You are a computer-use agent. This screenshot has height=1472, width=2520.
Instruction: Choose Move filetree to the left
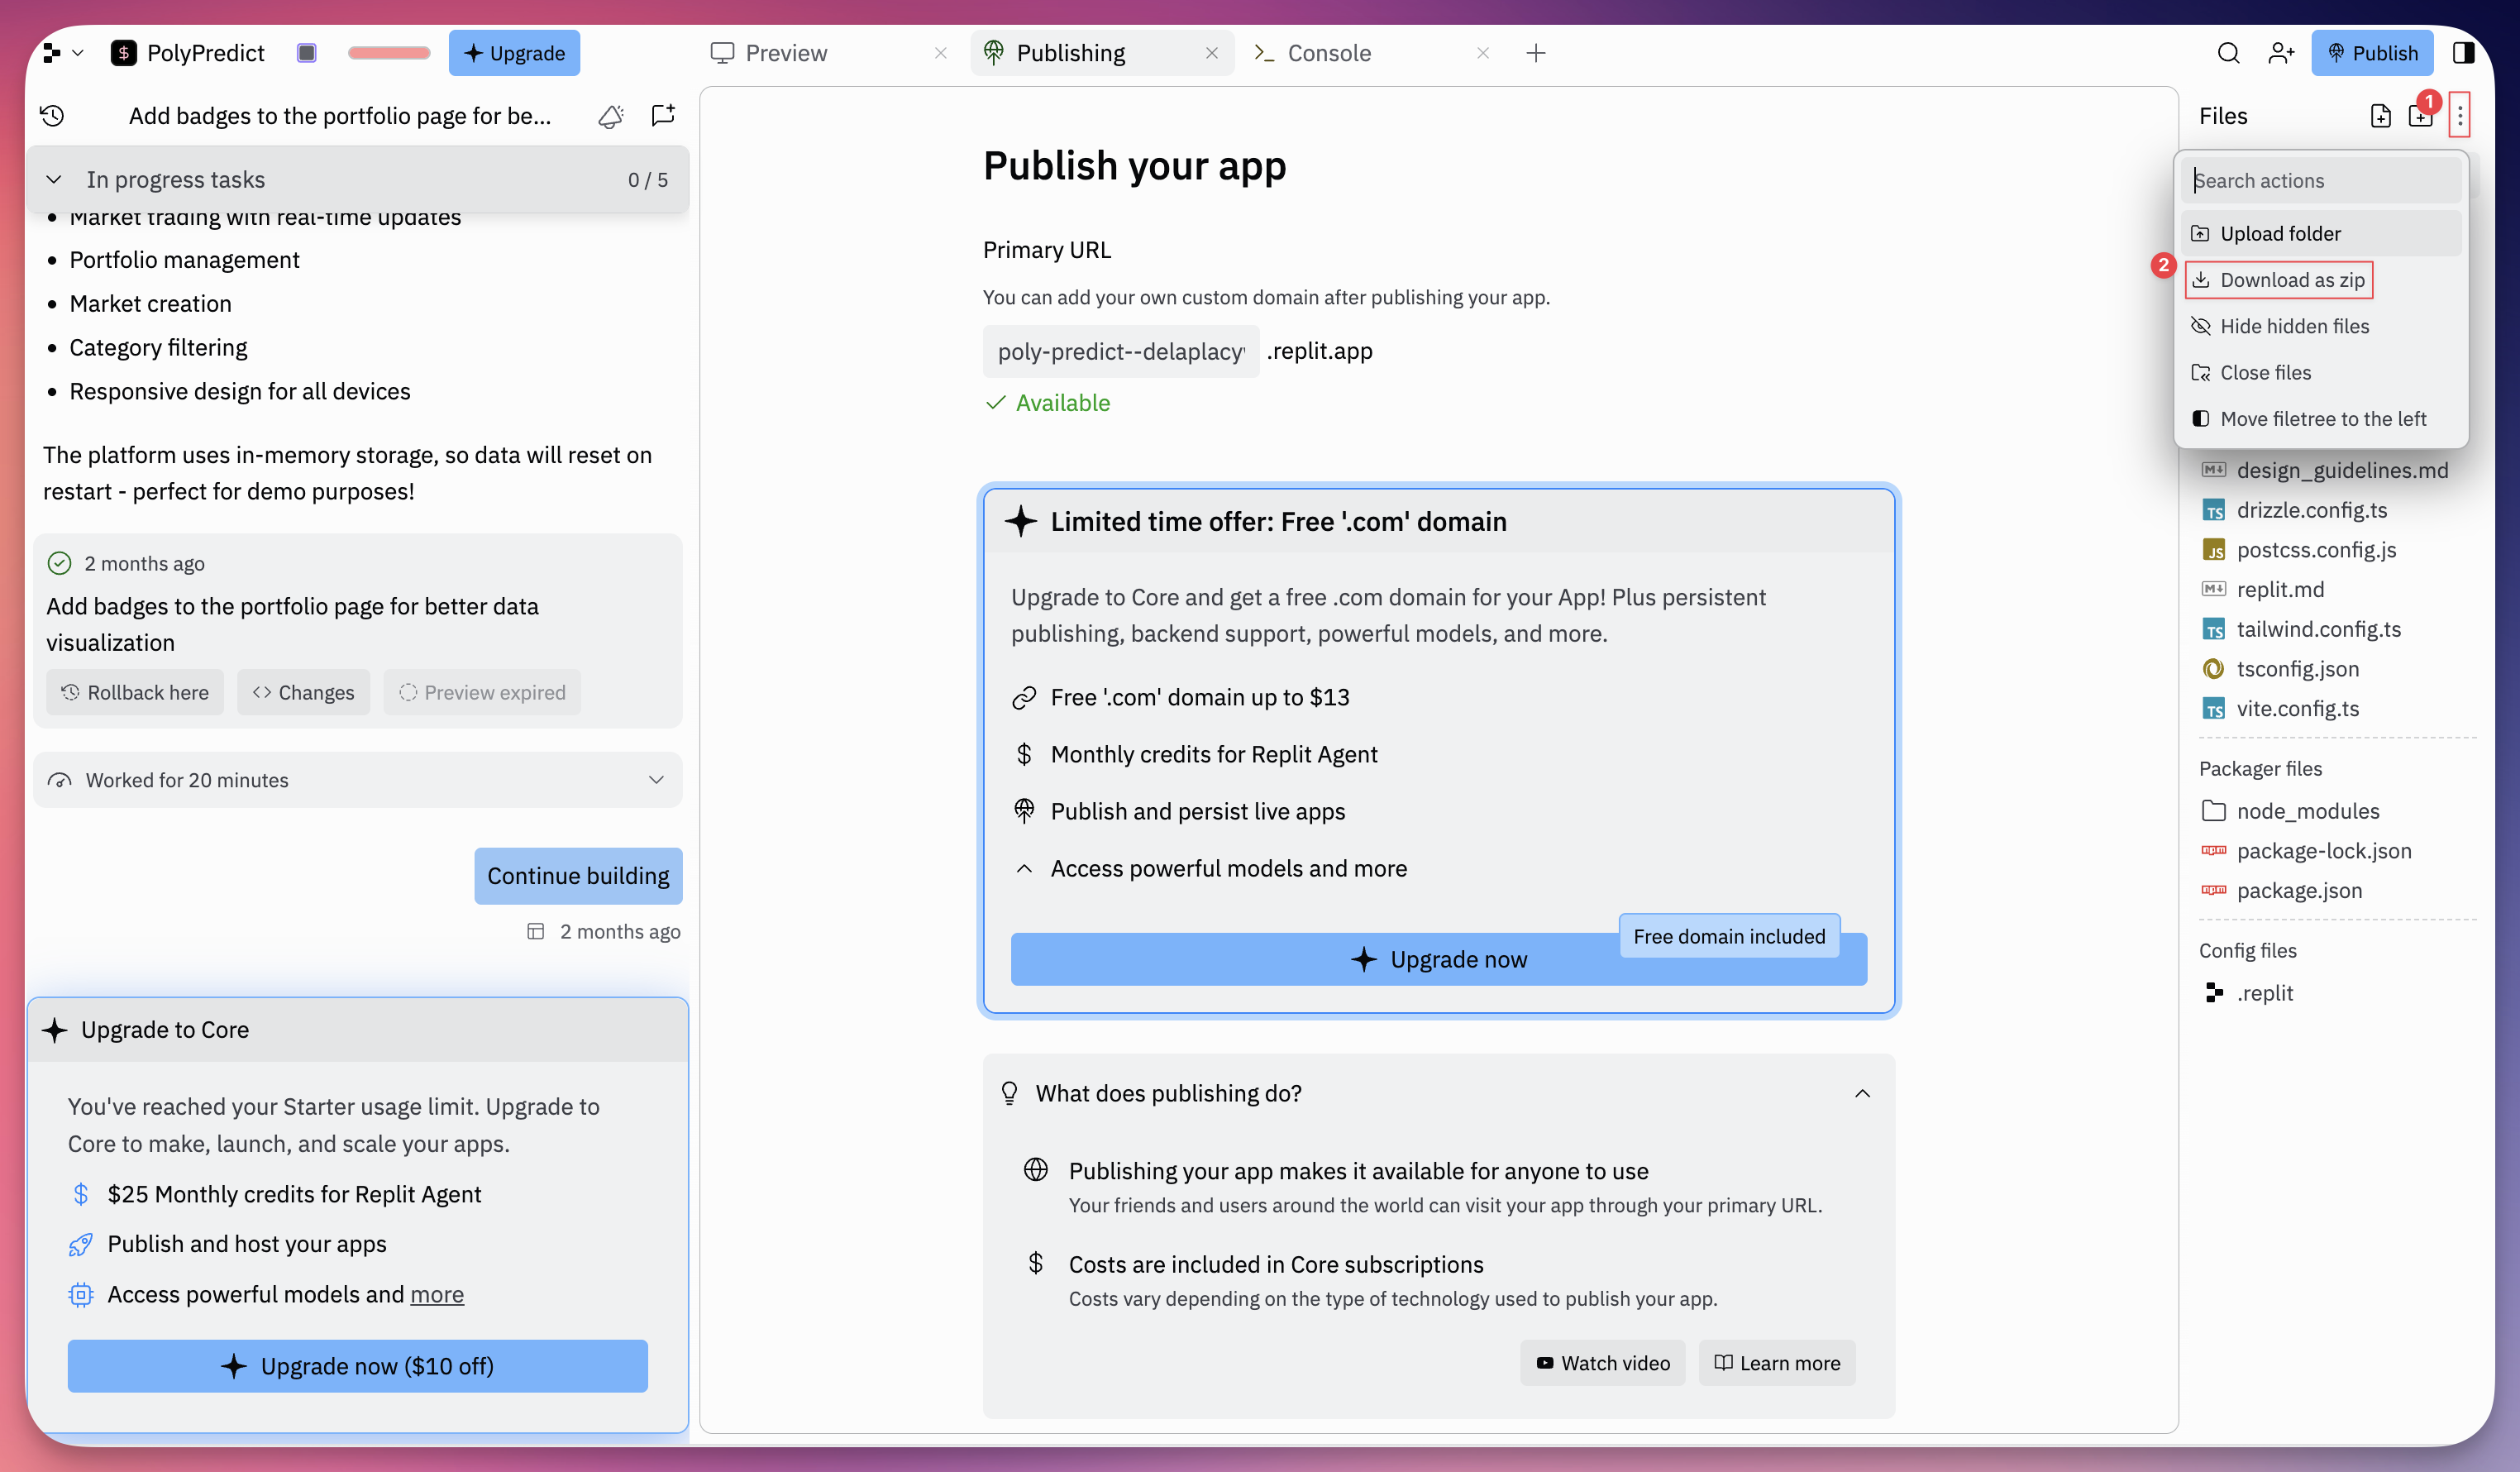click(x=2322, y=419)
